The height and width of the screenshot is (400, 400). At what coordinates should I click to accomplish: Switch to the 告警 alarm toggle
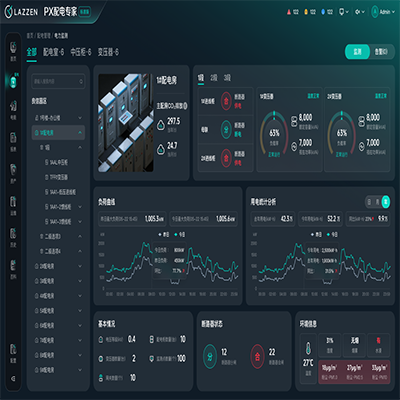[381, 52]
